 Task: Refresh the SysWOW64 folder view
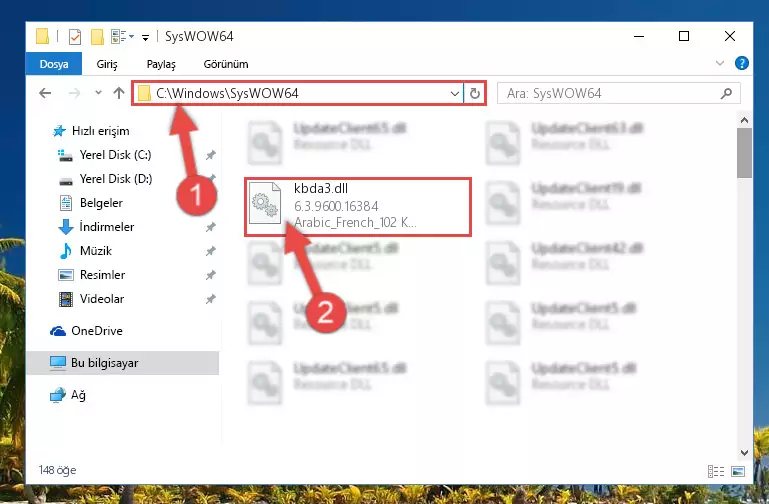click(x=475, y=93)
